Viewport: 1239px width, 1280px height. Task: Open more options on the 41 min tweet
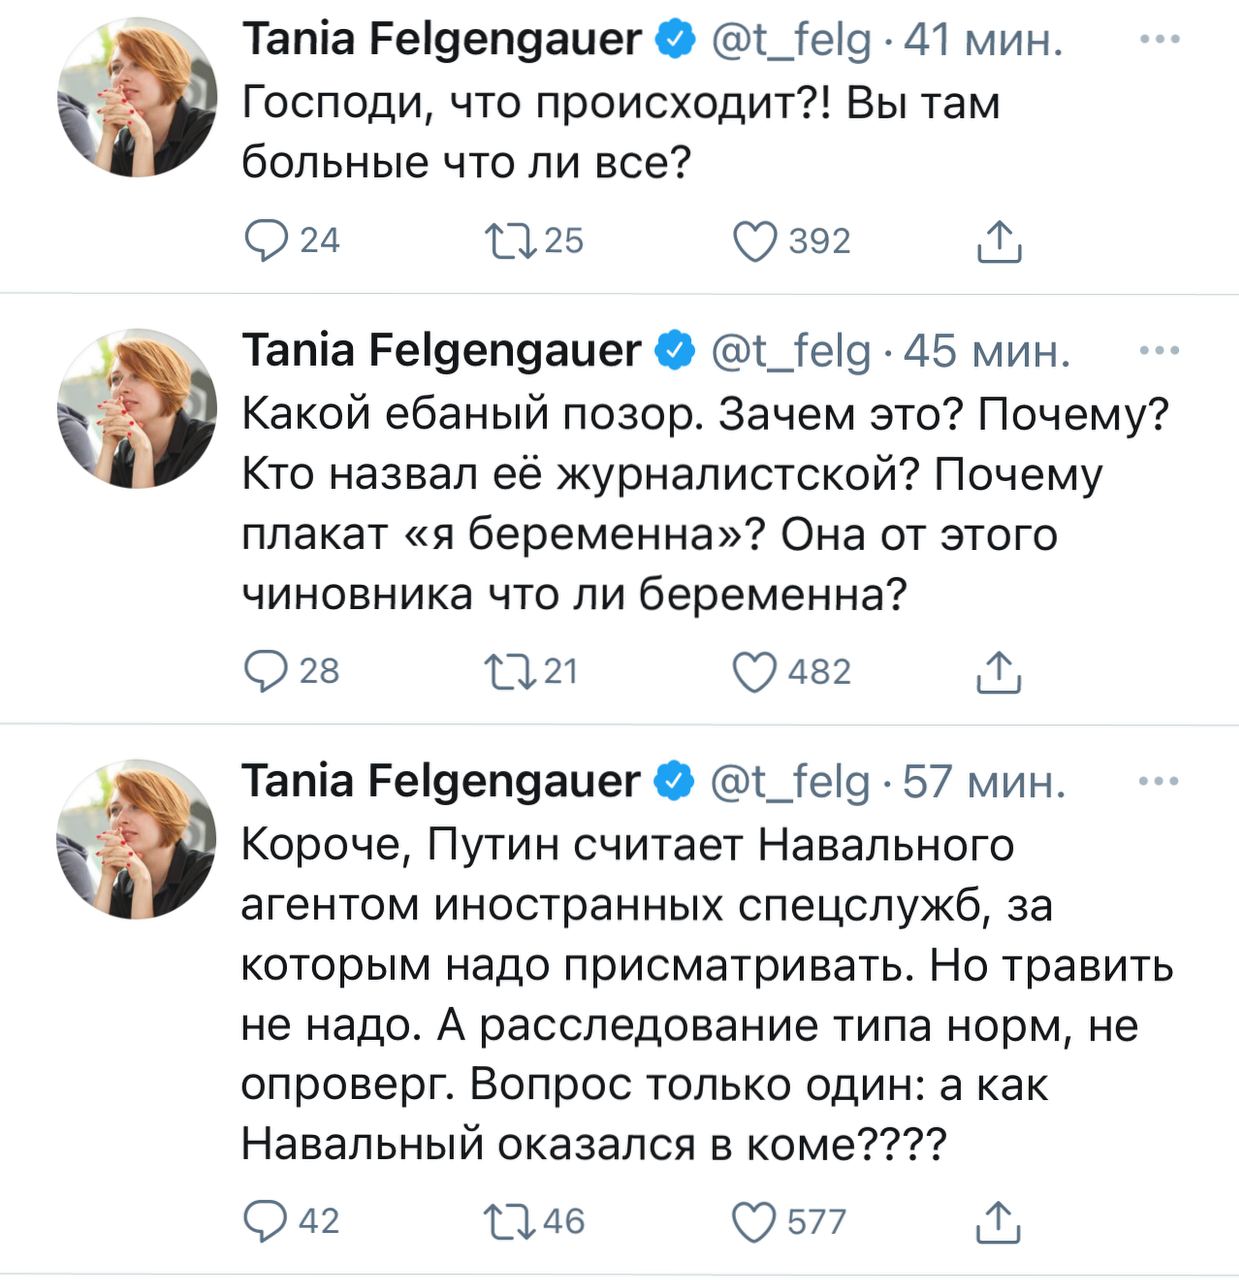click(1160, 39)
